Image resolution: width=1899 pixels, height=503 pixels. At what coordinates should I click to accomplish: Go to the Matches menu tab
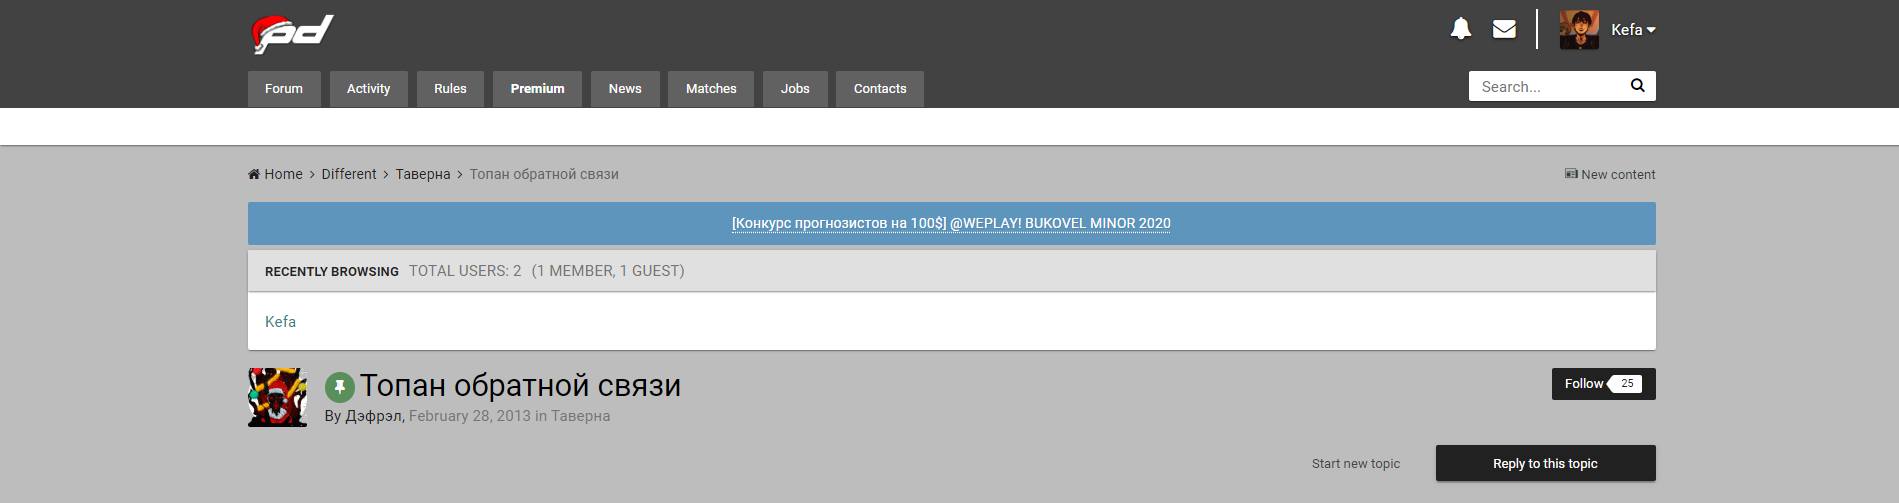[x=711, y=89]
